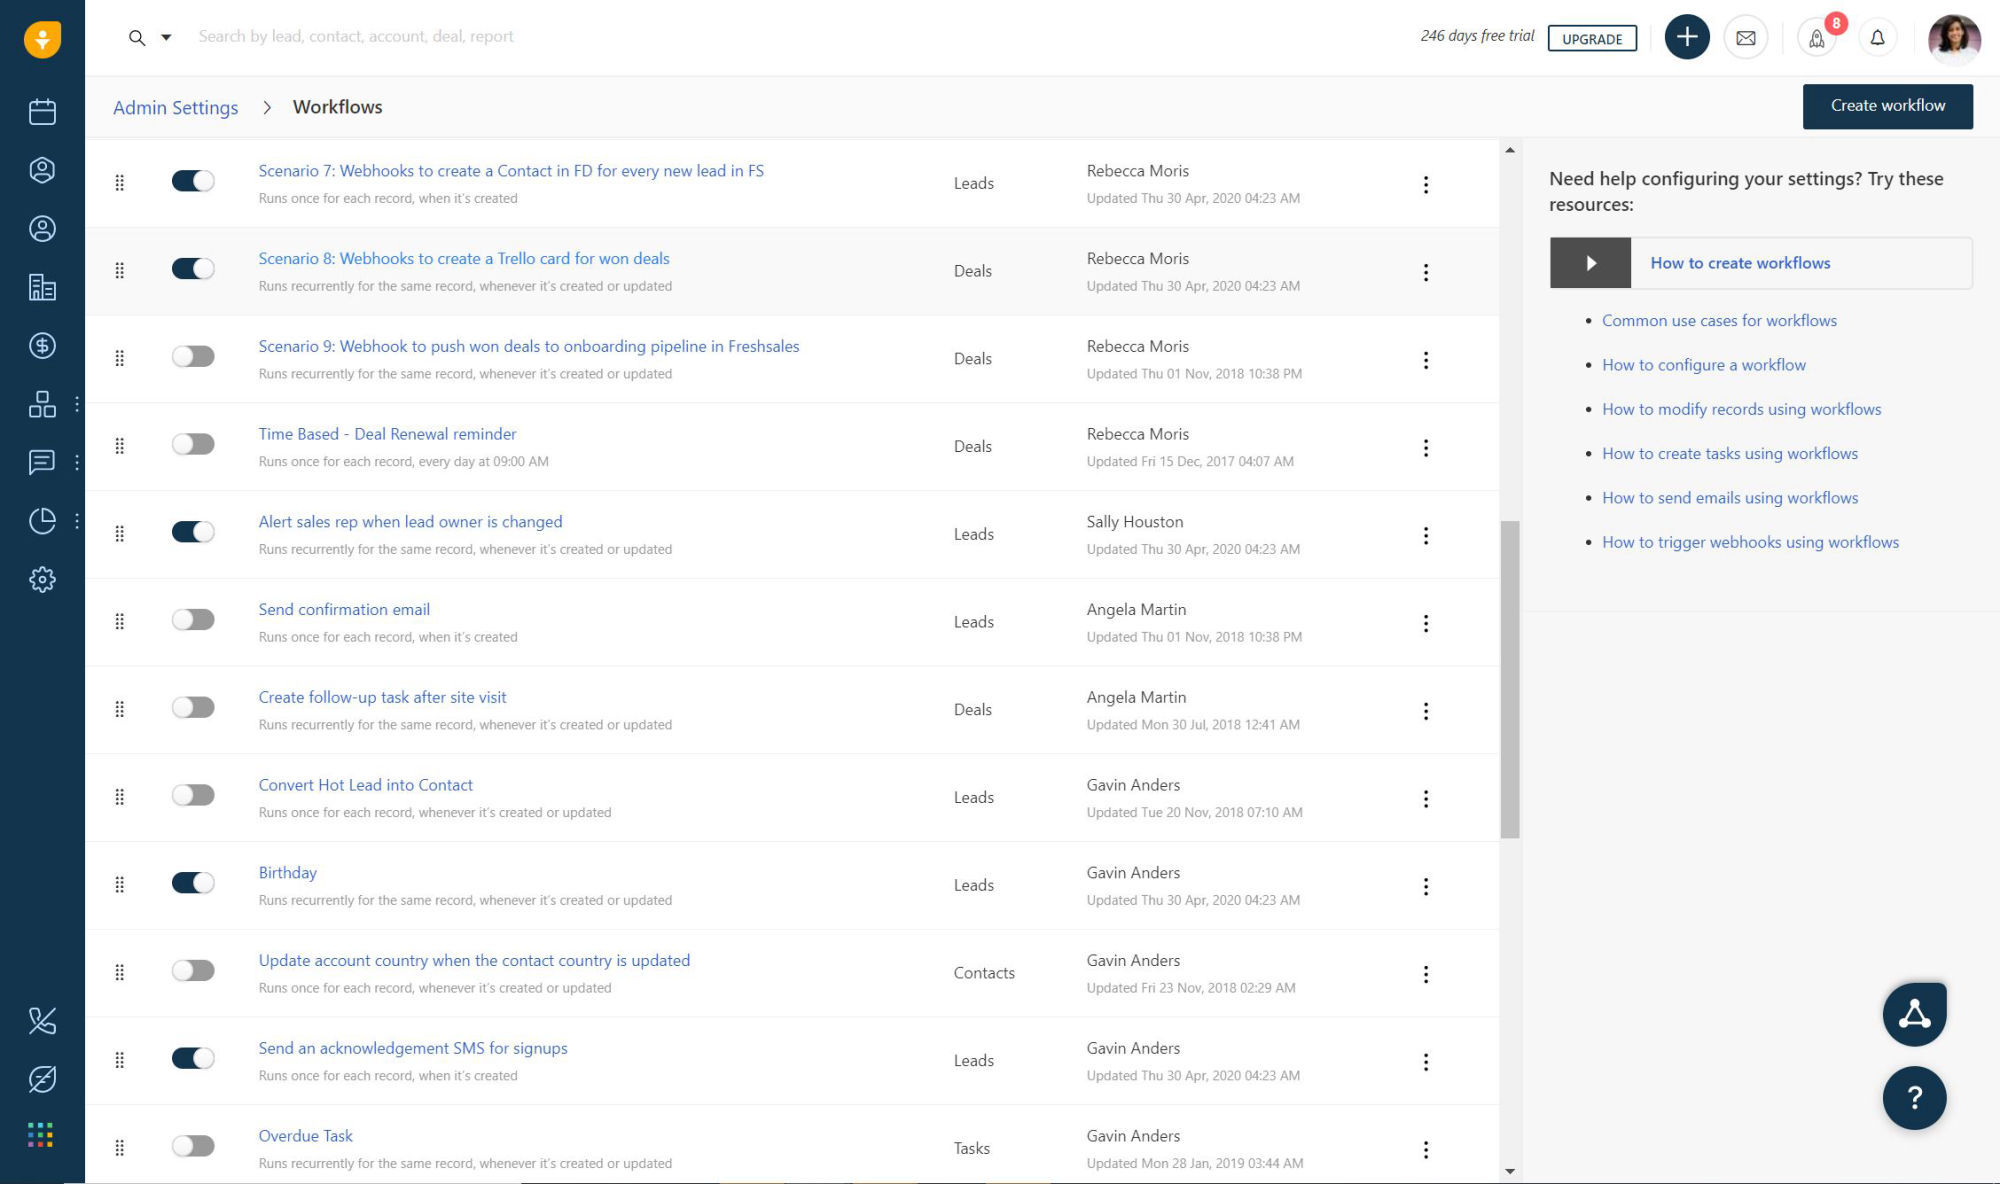Open the Accounts section icon
Viewport: 2000px width, 1184px height.
pyautogui.click(x=42, y=286)
